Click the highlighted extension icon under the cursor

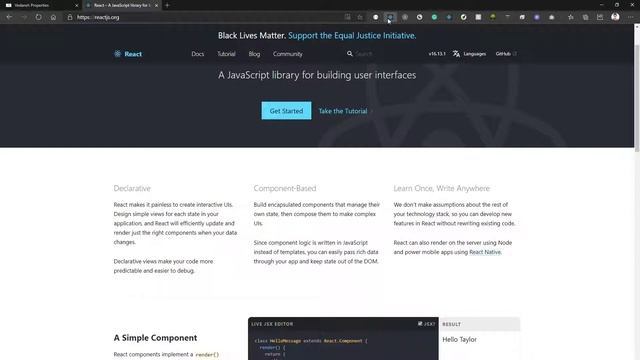coord(390,17)
